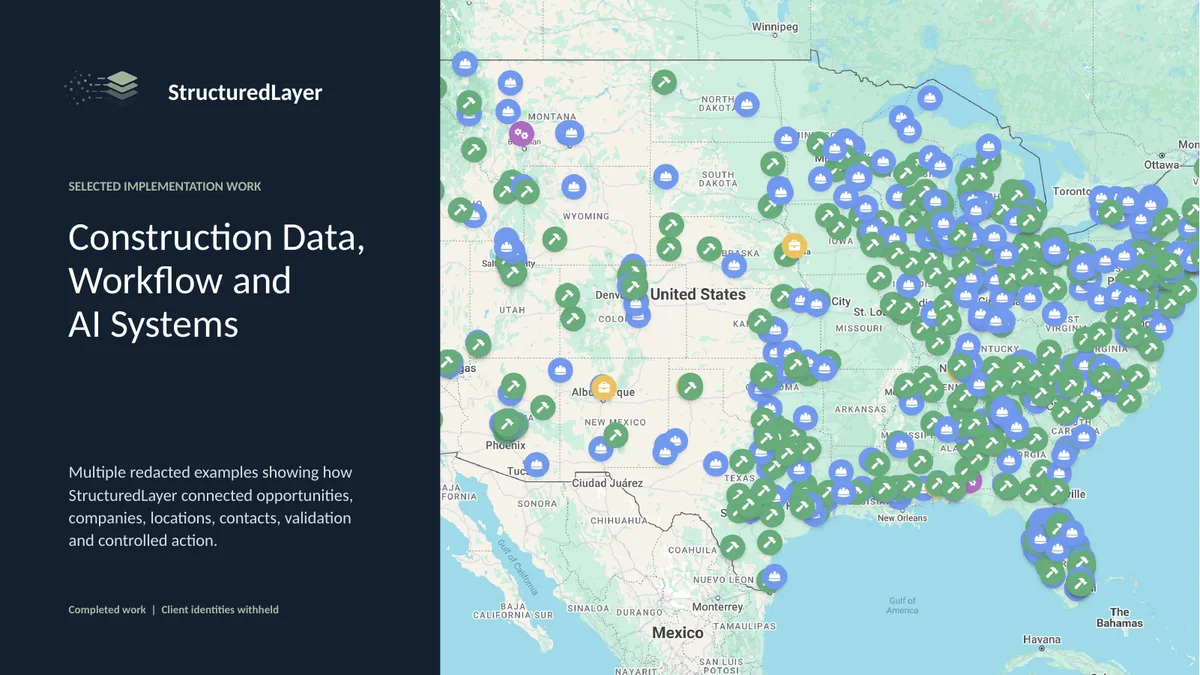Click the 'Completed work' footer text
The height and width of the screenshot is (675, 1200).
pos(107,609)
